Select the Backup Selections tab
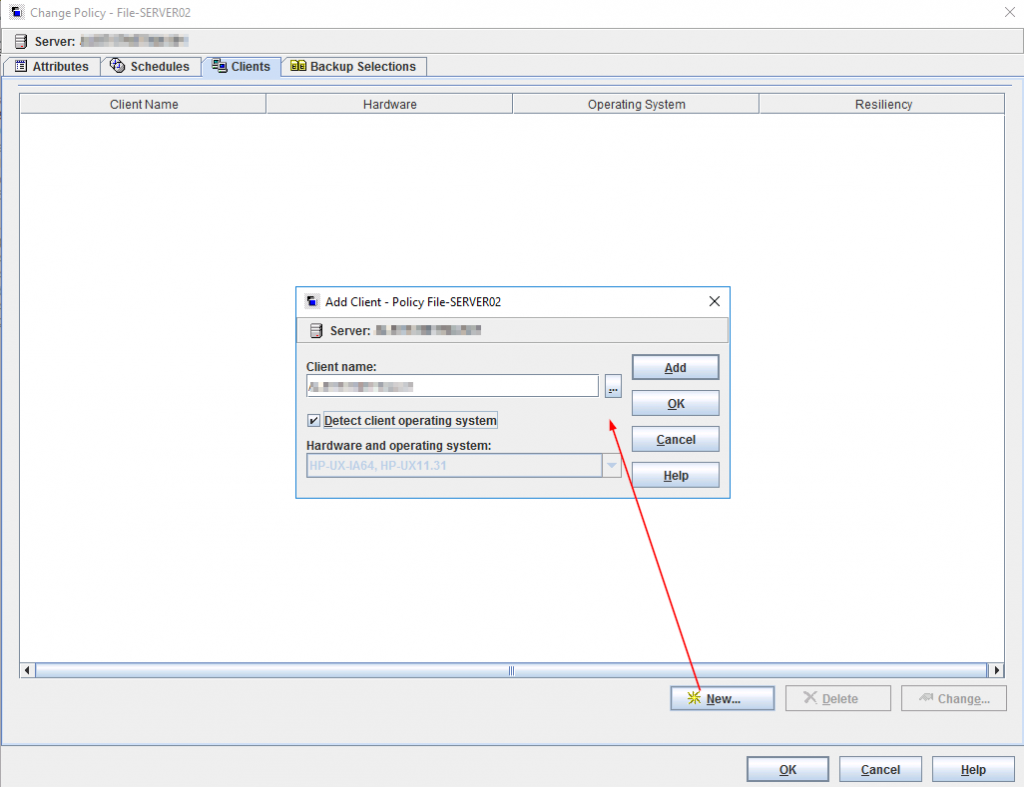This screenshot has width=1024, height=787. (353, 67)
